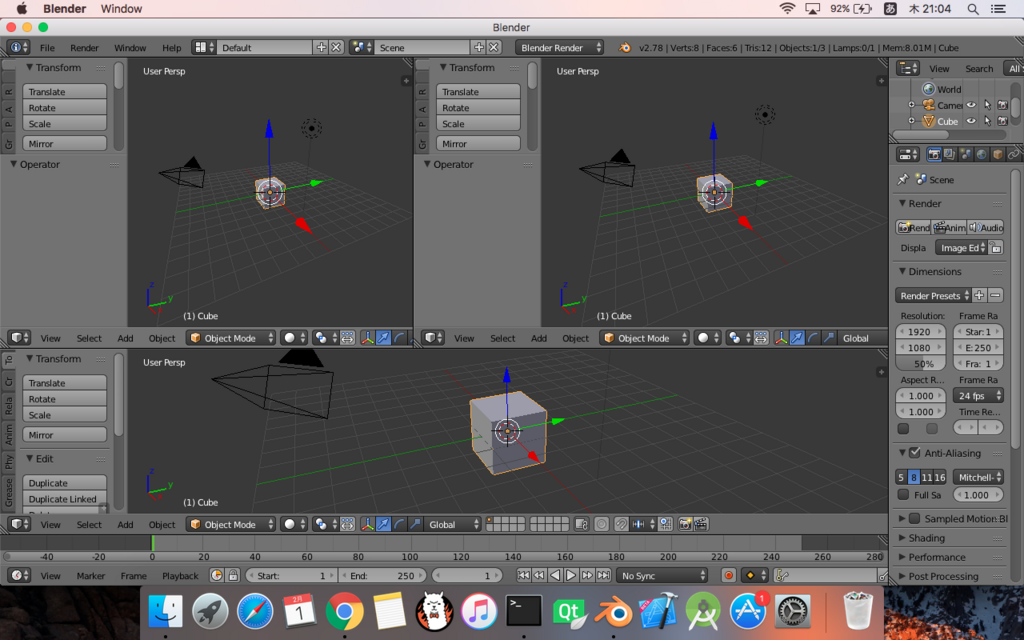This screenshot has height=640, width=1024.
Task: Open the Blender app in the Dock
Action: (614, 612)
